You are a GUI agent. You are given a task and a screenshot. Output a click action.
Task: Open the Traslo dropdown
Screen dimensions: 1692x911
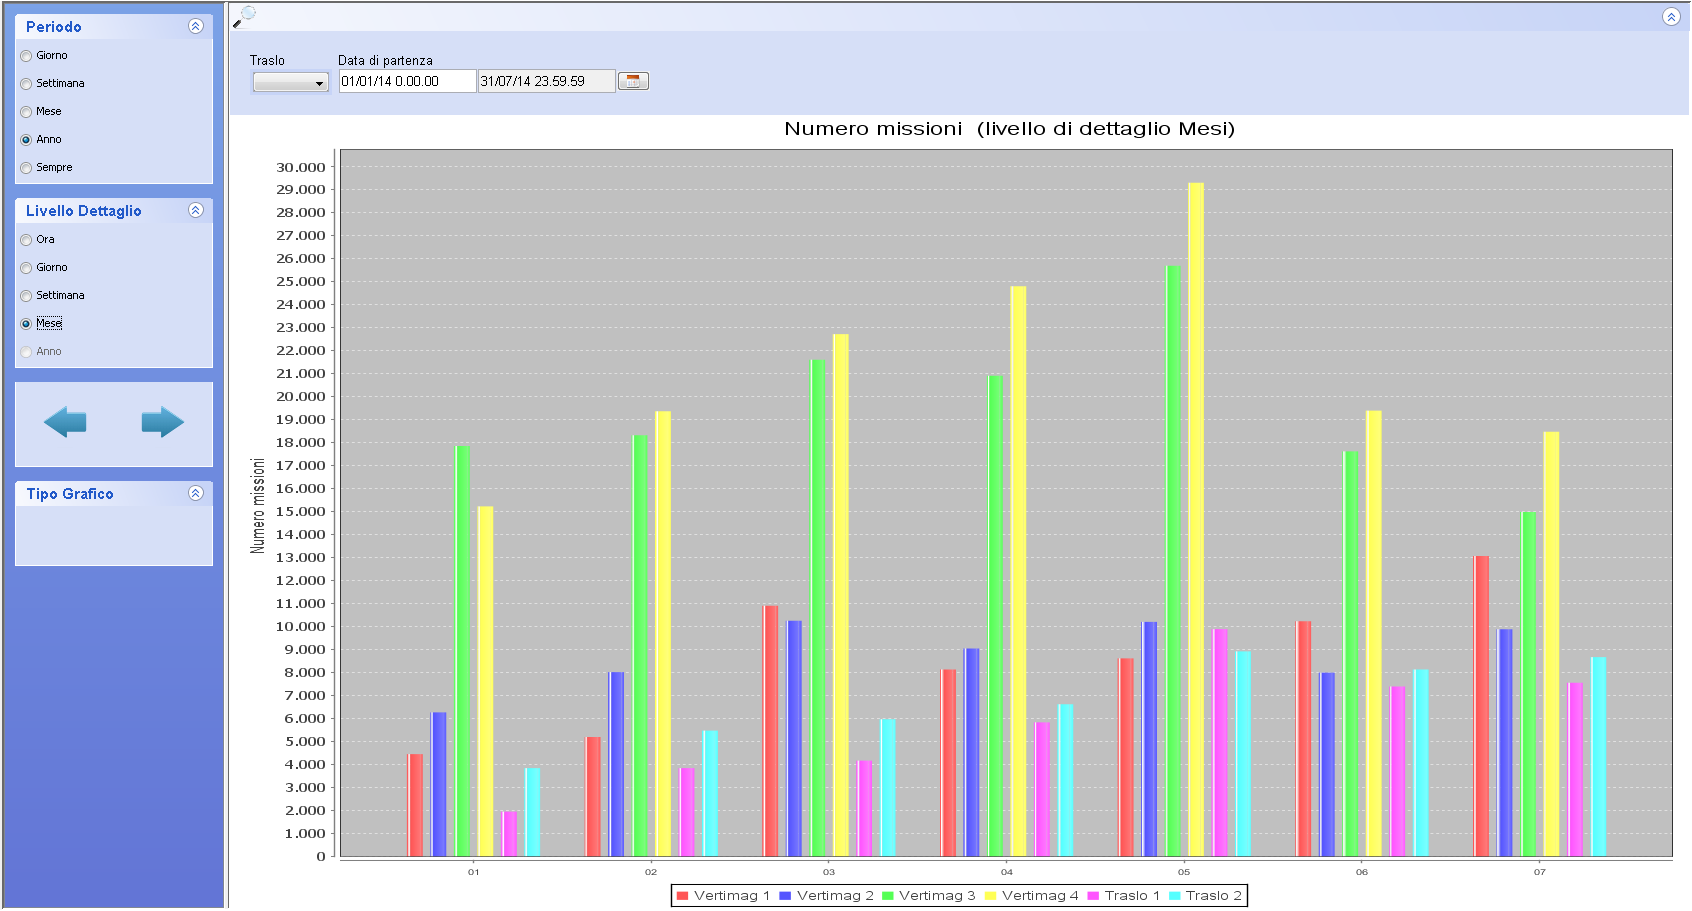tap(290, 82)
